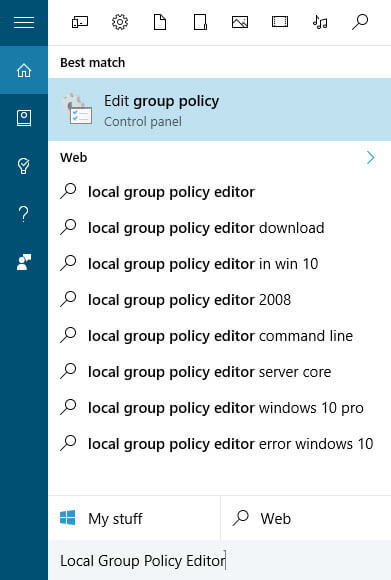Filter results by Web magnifier icon
This screenshot has height=580, width=391.
pyautogui.click(x=360, y=22)
